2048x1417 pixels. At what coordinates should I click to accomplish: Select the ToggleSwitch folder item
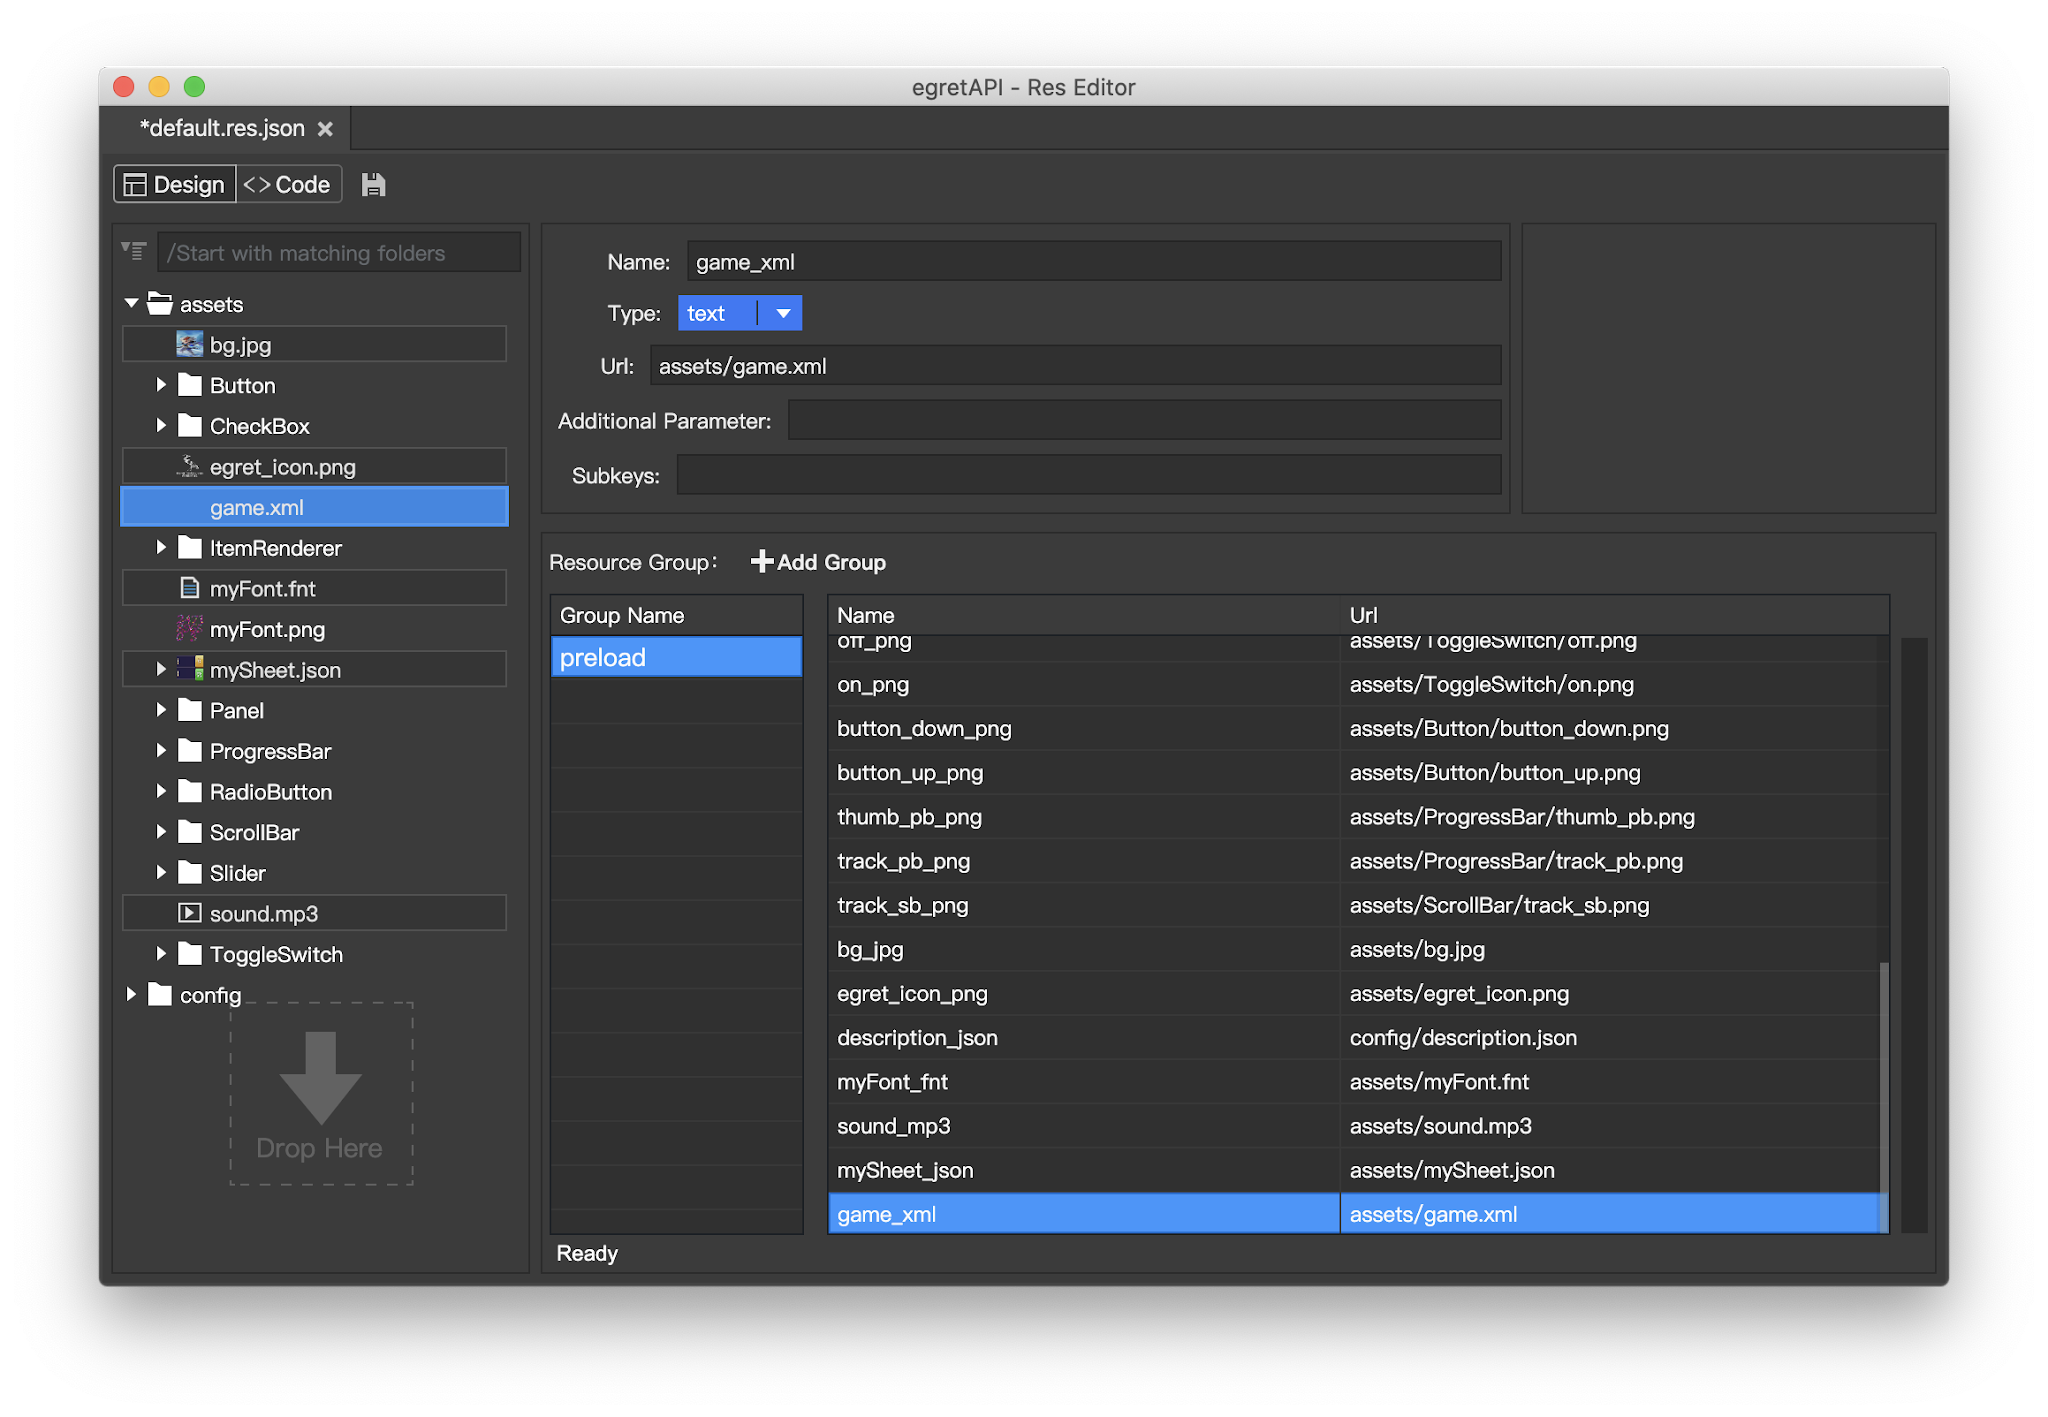coord(275,954)
